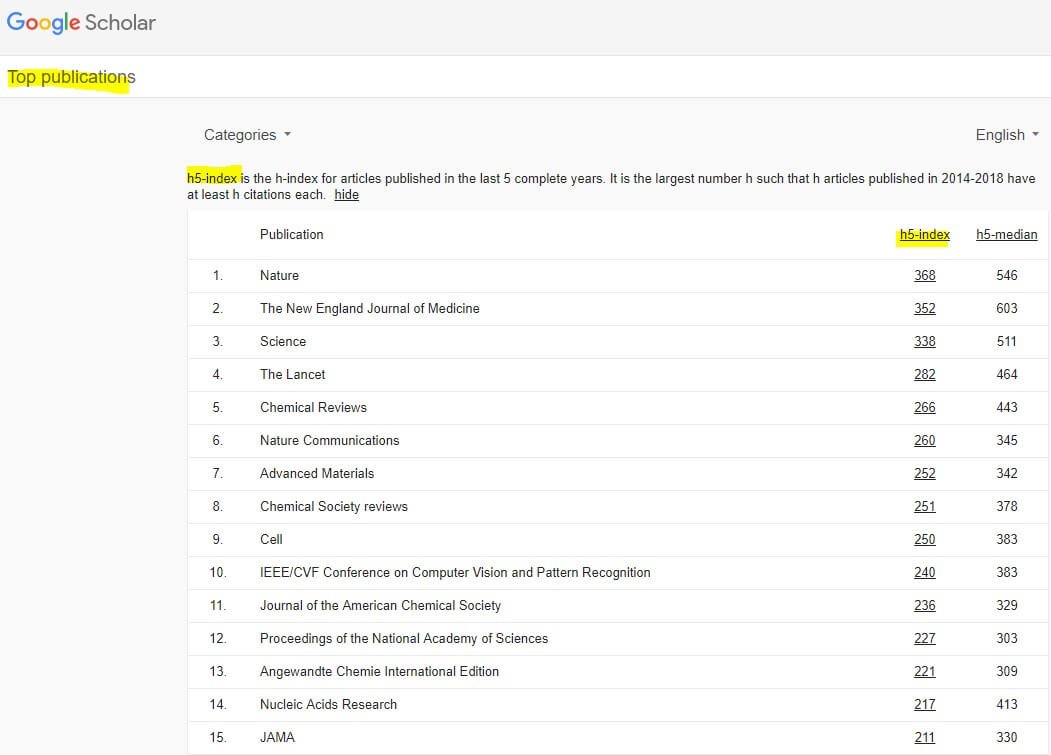Select Angewandte Chemie International Edition
This screenshot has height=755, width=1051.
click(x=379, y=671)
